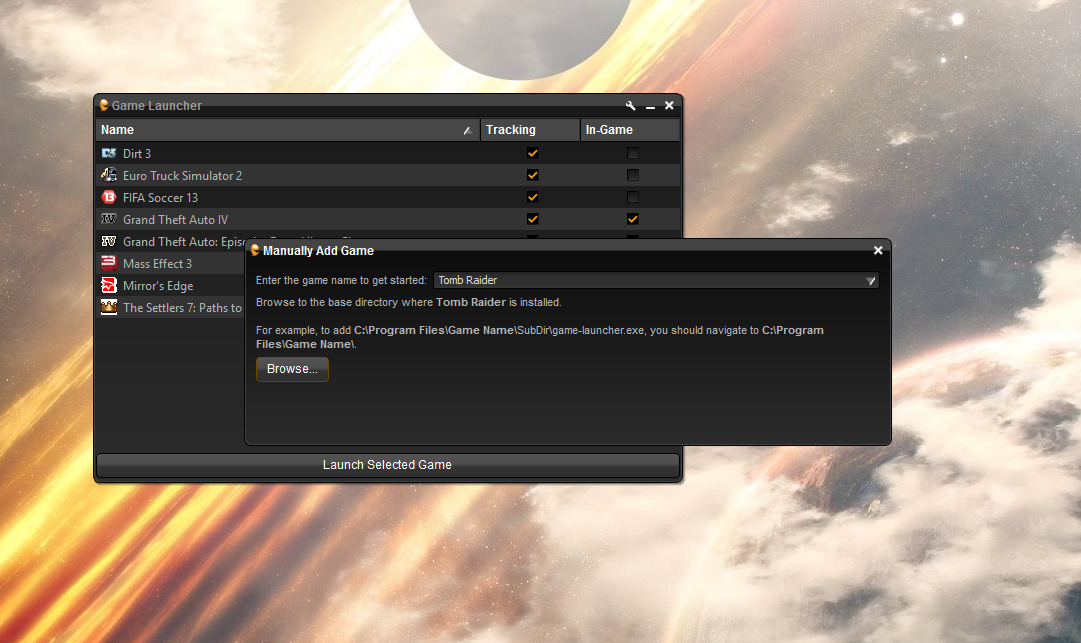Viewport: 1081px width, 643px height.
Task: Click Launch Selected Game
Action: (387, 464)
